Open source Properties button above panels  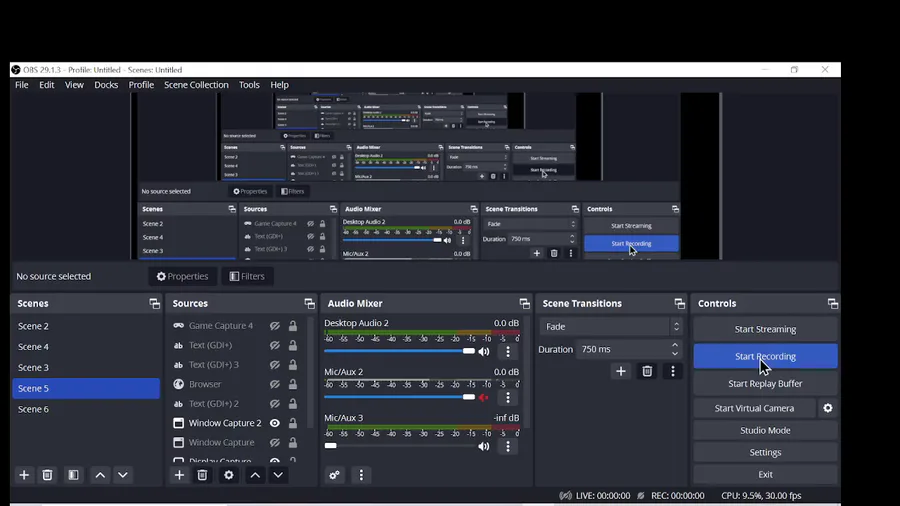(x=183, y=277)
